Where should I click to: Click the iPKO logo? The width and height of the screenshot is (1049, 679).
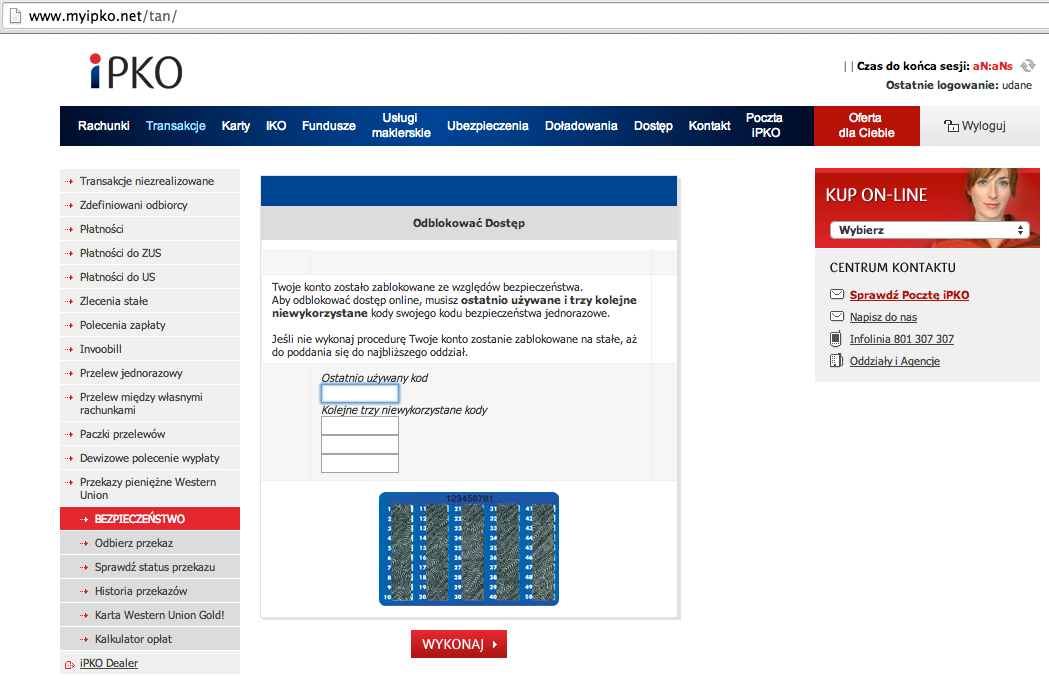coord(136,72)
